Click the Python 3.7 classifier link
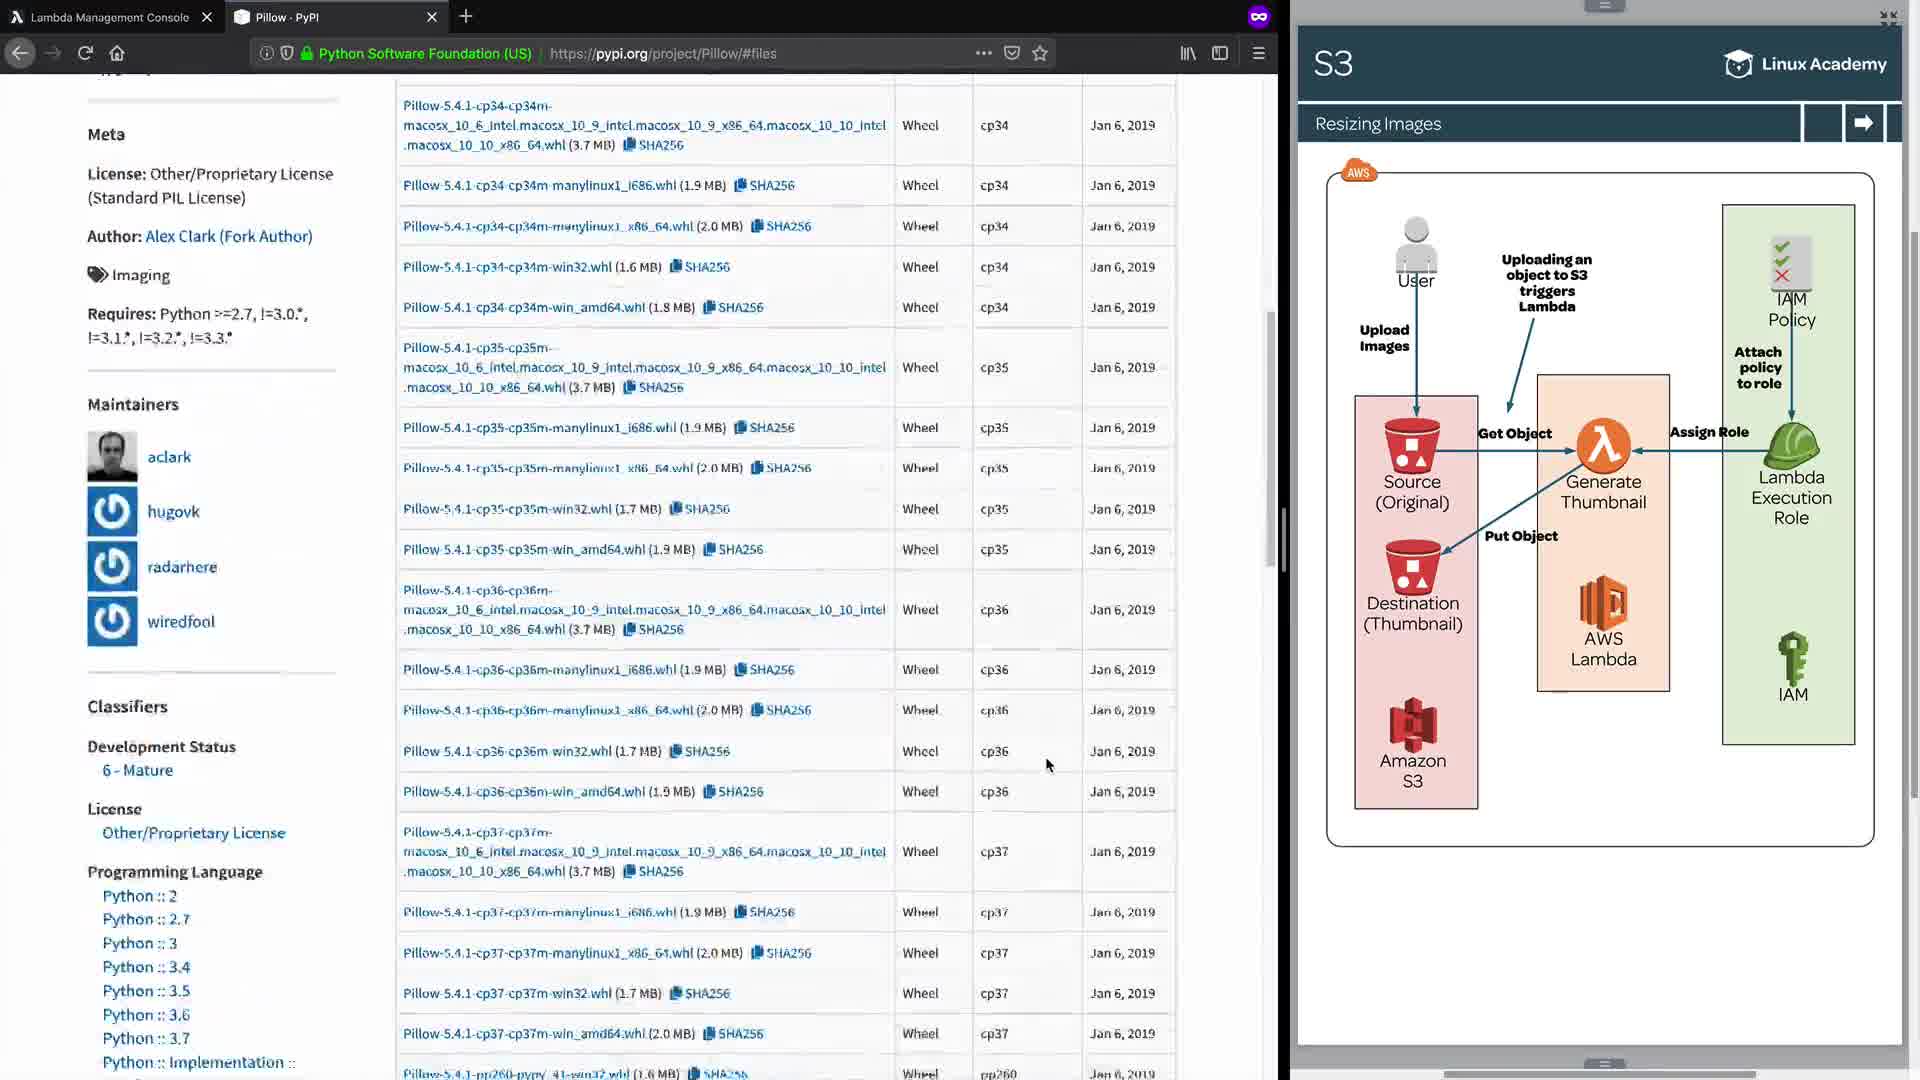Viewport: 1920px width, 1080px height. [x=146, y=1038]
